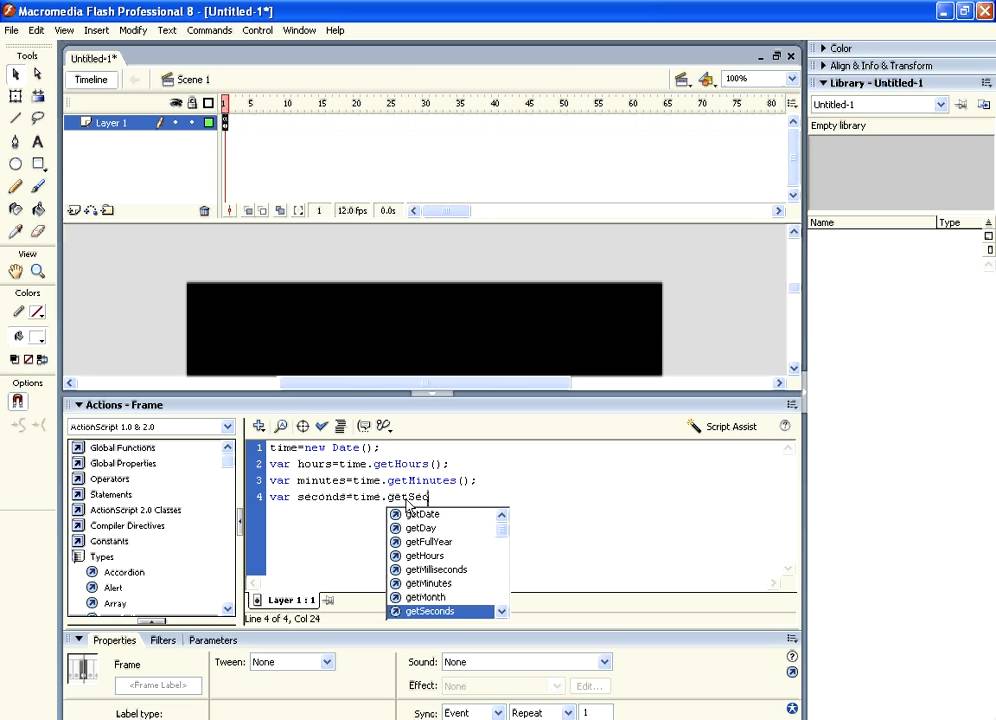Open the Modify menu
Screen dimensions: 996x720
[133, 30]
